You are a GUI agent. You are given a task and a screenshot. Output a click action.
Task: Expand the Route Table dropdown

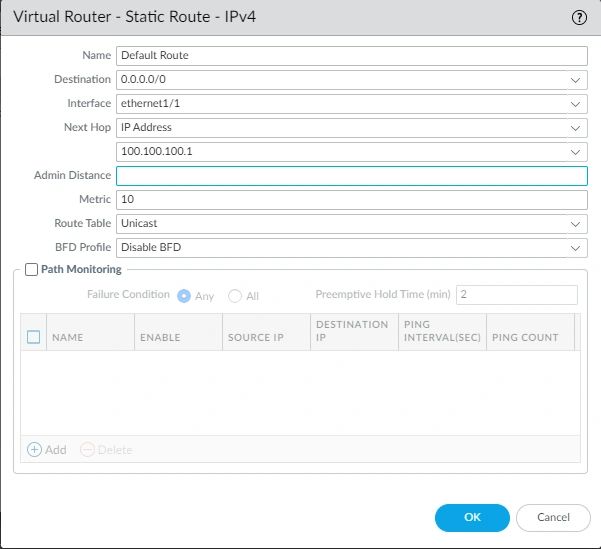coord(575,224)
